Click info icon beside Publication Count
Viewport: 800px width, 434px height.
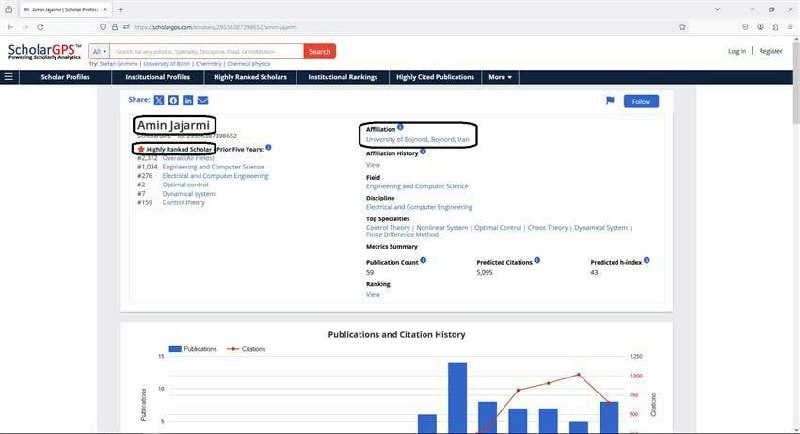click(423, 260)
